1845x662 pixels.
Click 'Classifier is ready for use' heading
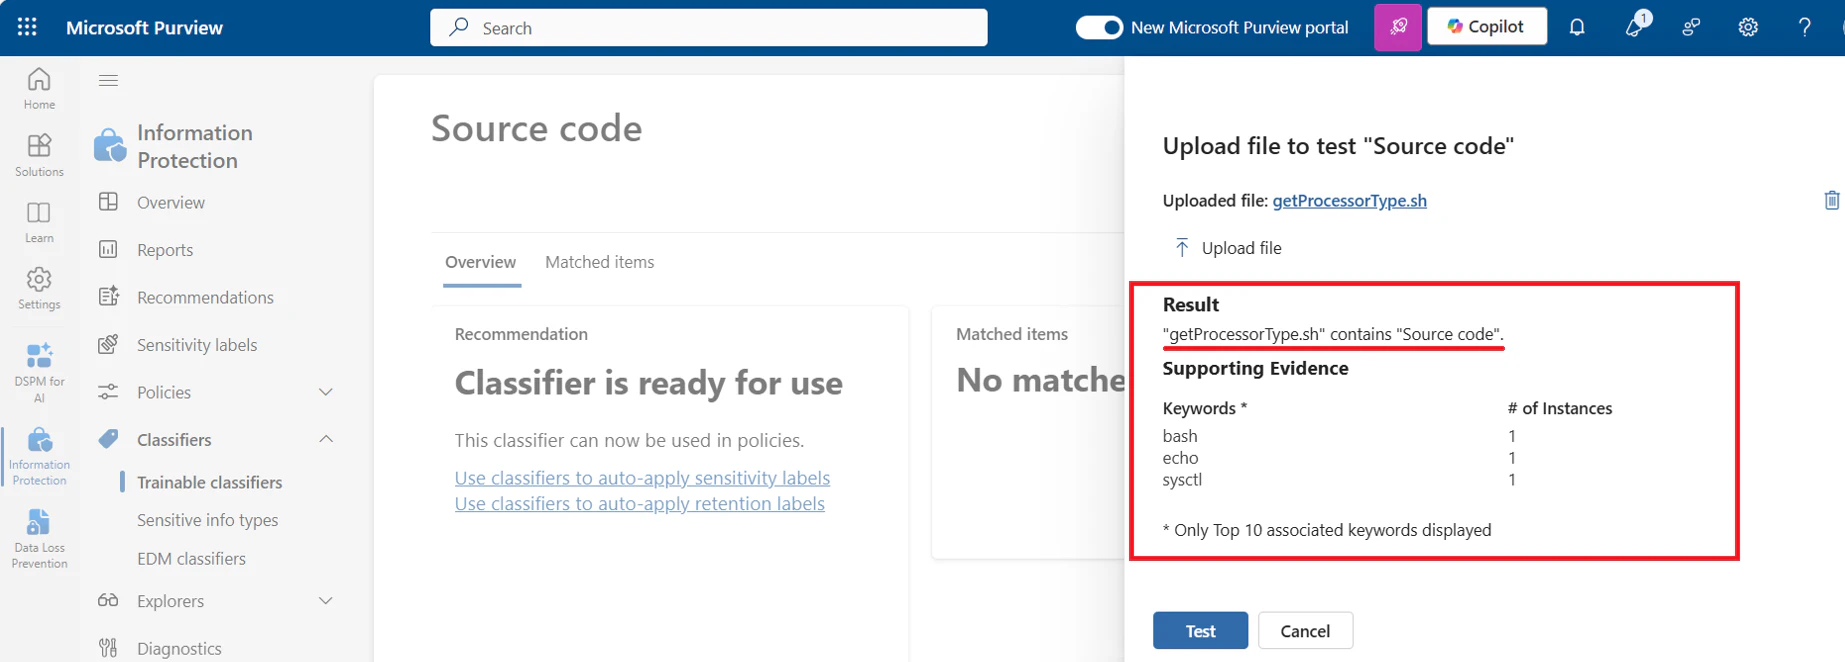(648, 383)
